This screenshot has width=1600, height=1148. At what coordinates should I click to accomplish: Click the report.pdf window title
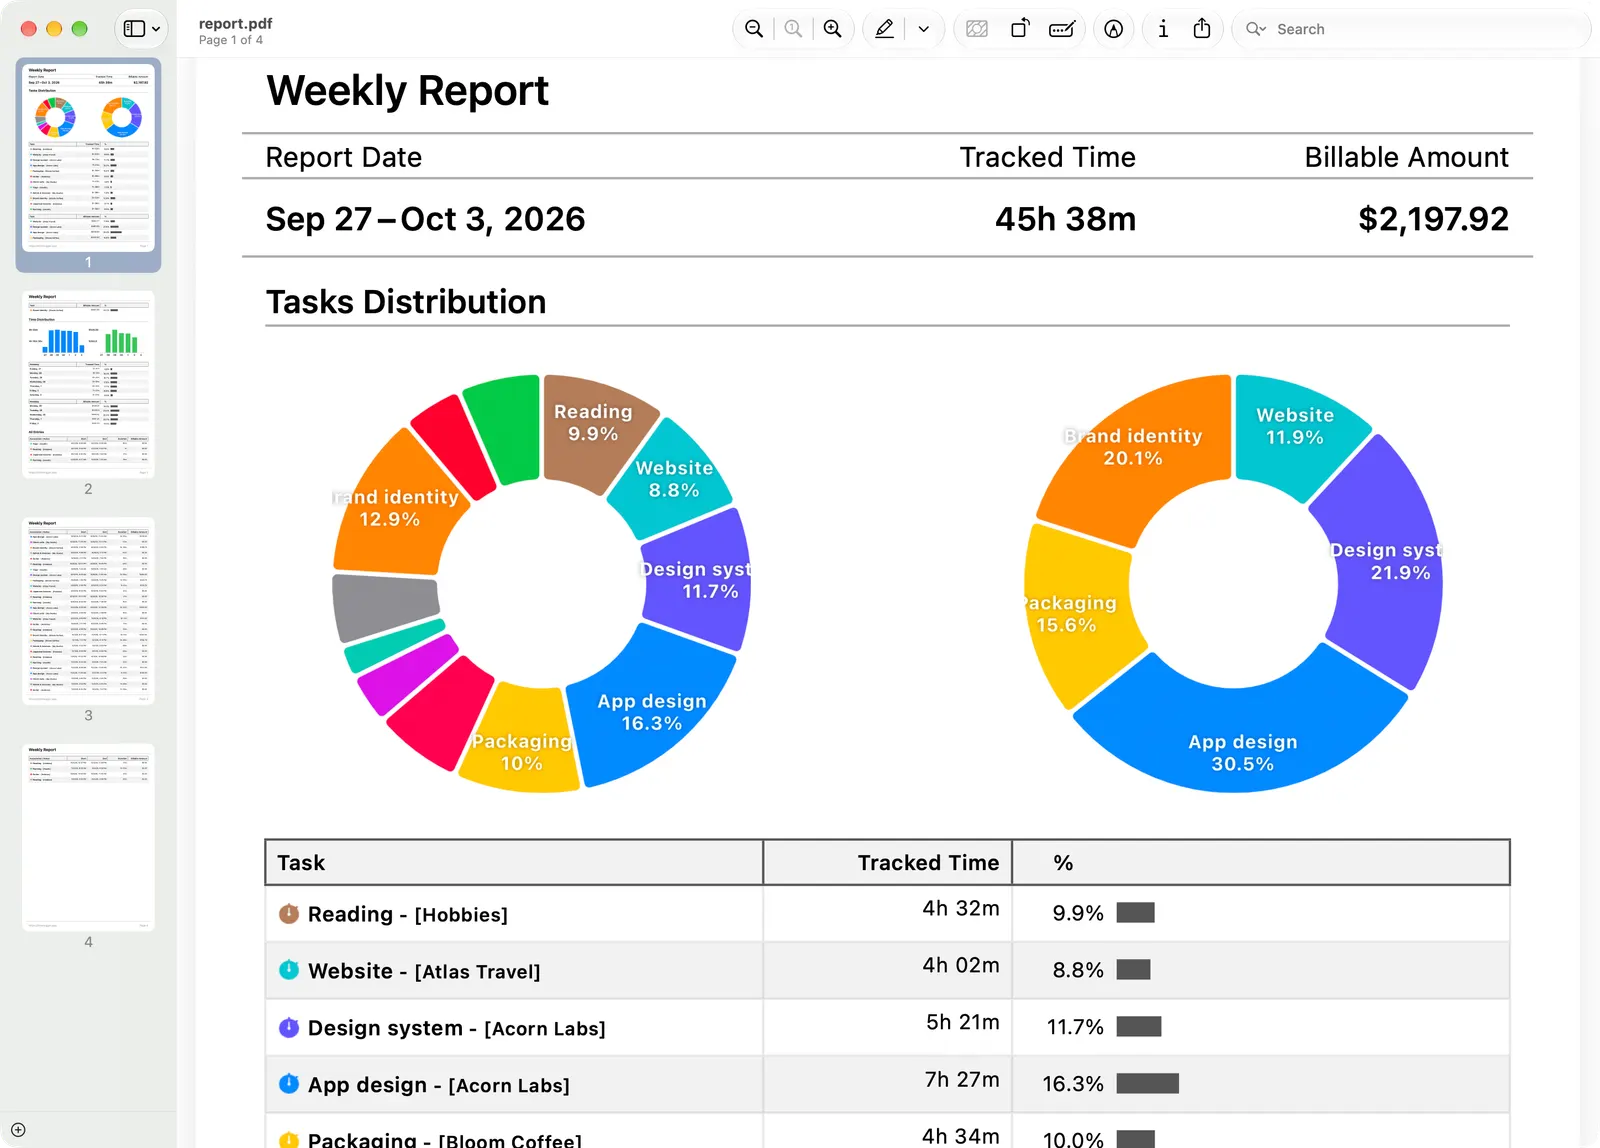point(235,23)
